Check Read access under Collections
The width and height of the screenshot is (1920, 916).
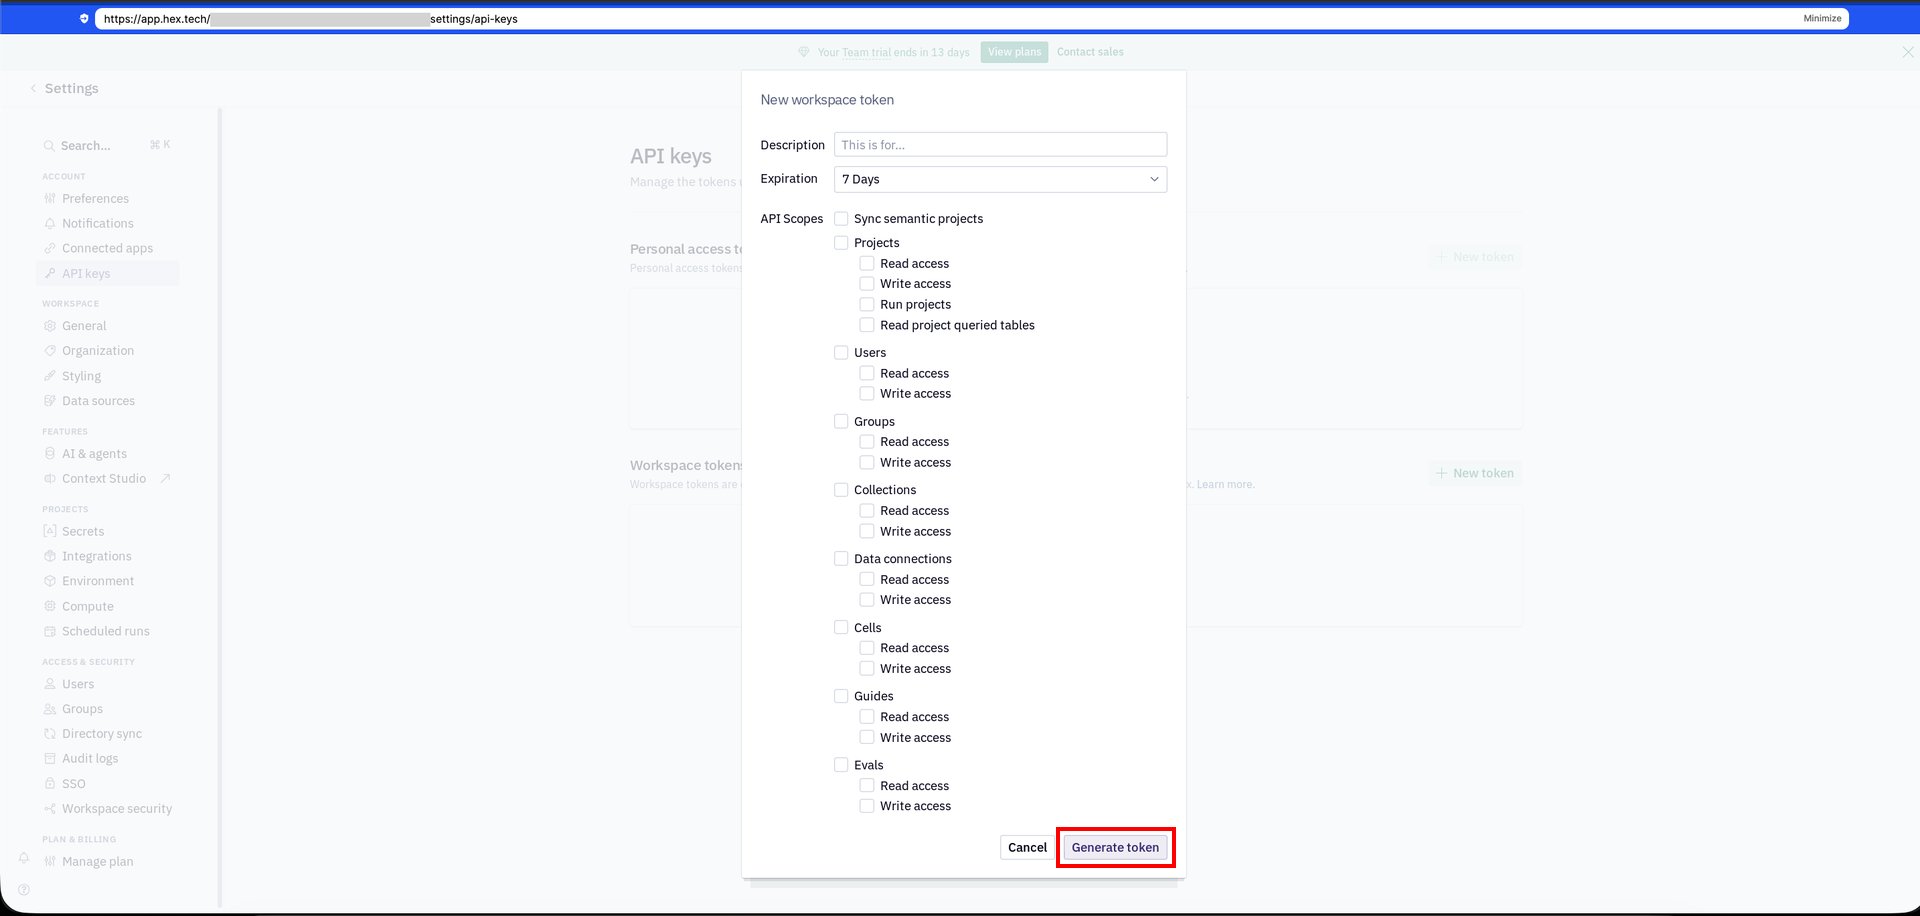pyautogui.click(x=867, y=511)
